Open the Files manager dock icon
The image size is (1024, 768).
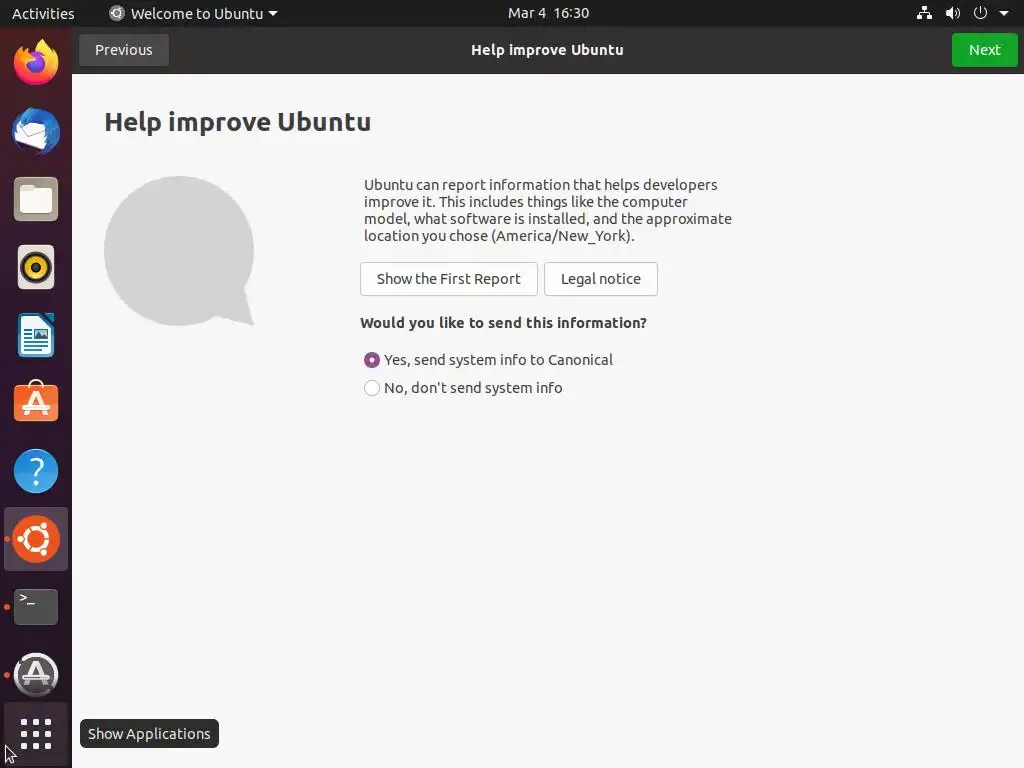click(x=36, y=199)
